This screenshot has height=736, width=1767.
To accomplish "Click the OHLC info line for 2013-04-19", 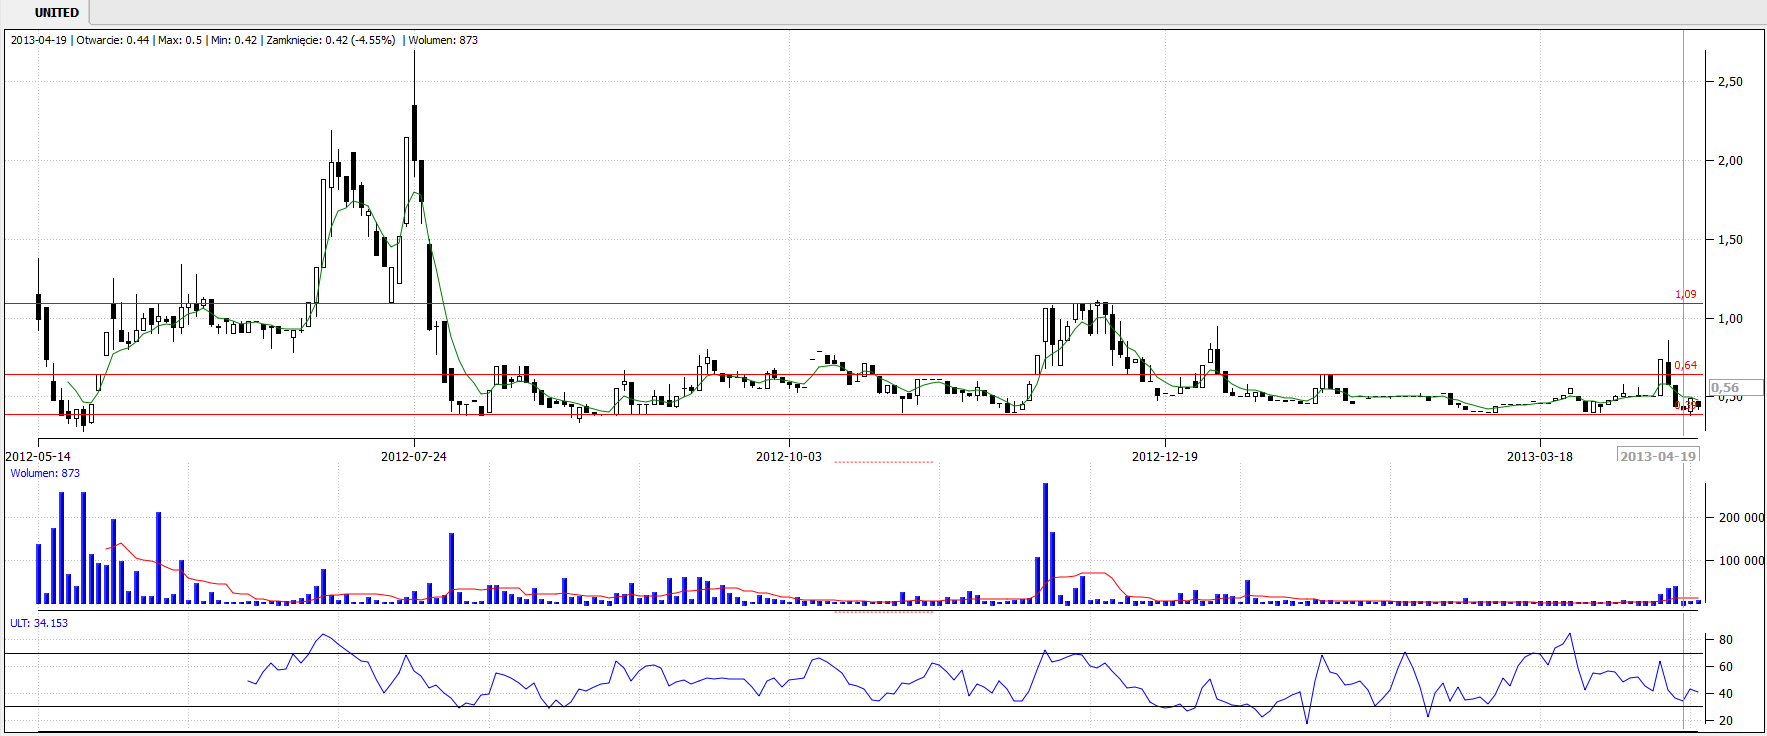I will [244, 40].
